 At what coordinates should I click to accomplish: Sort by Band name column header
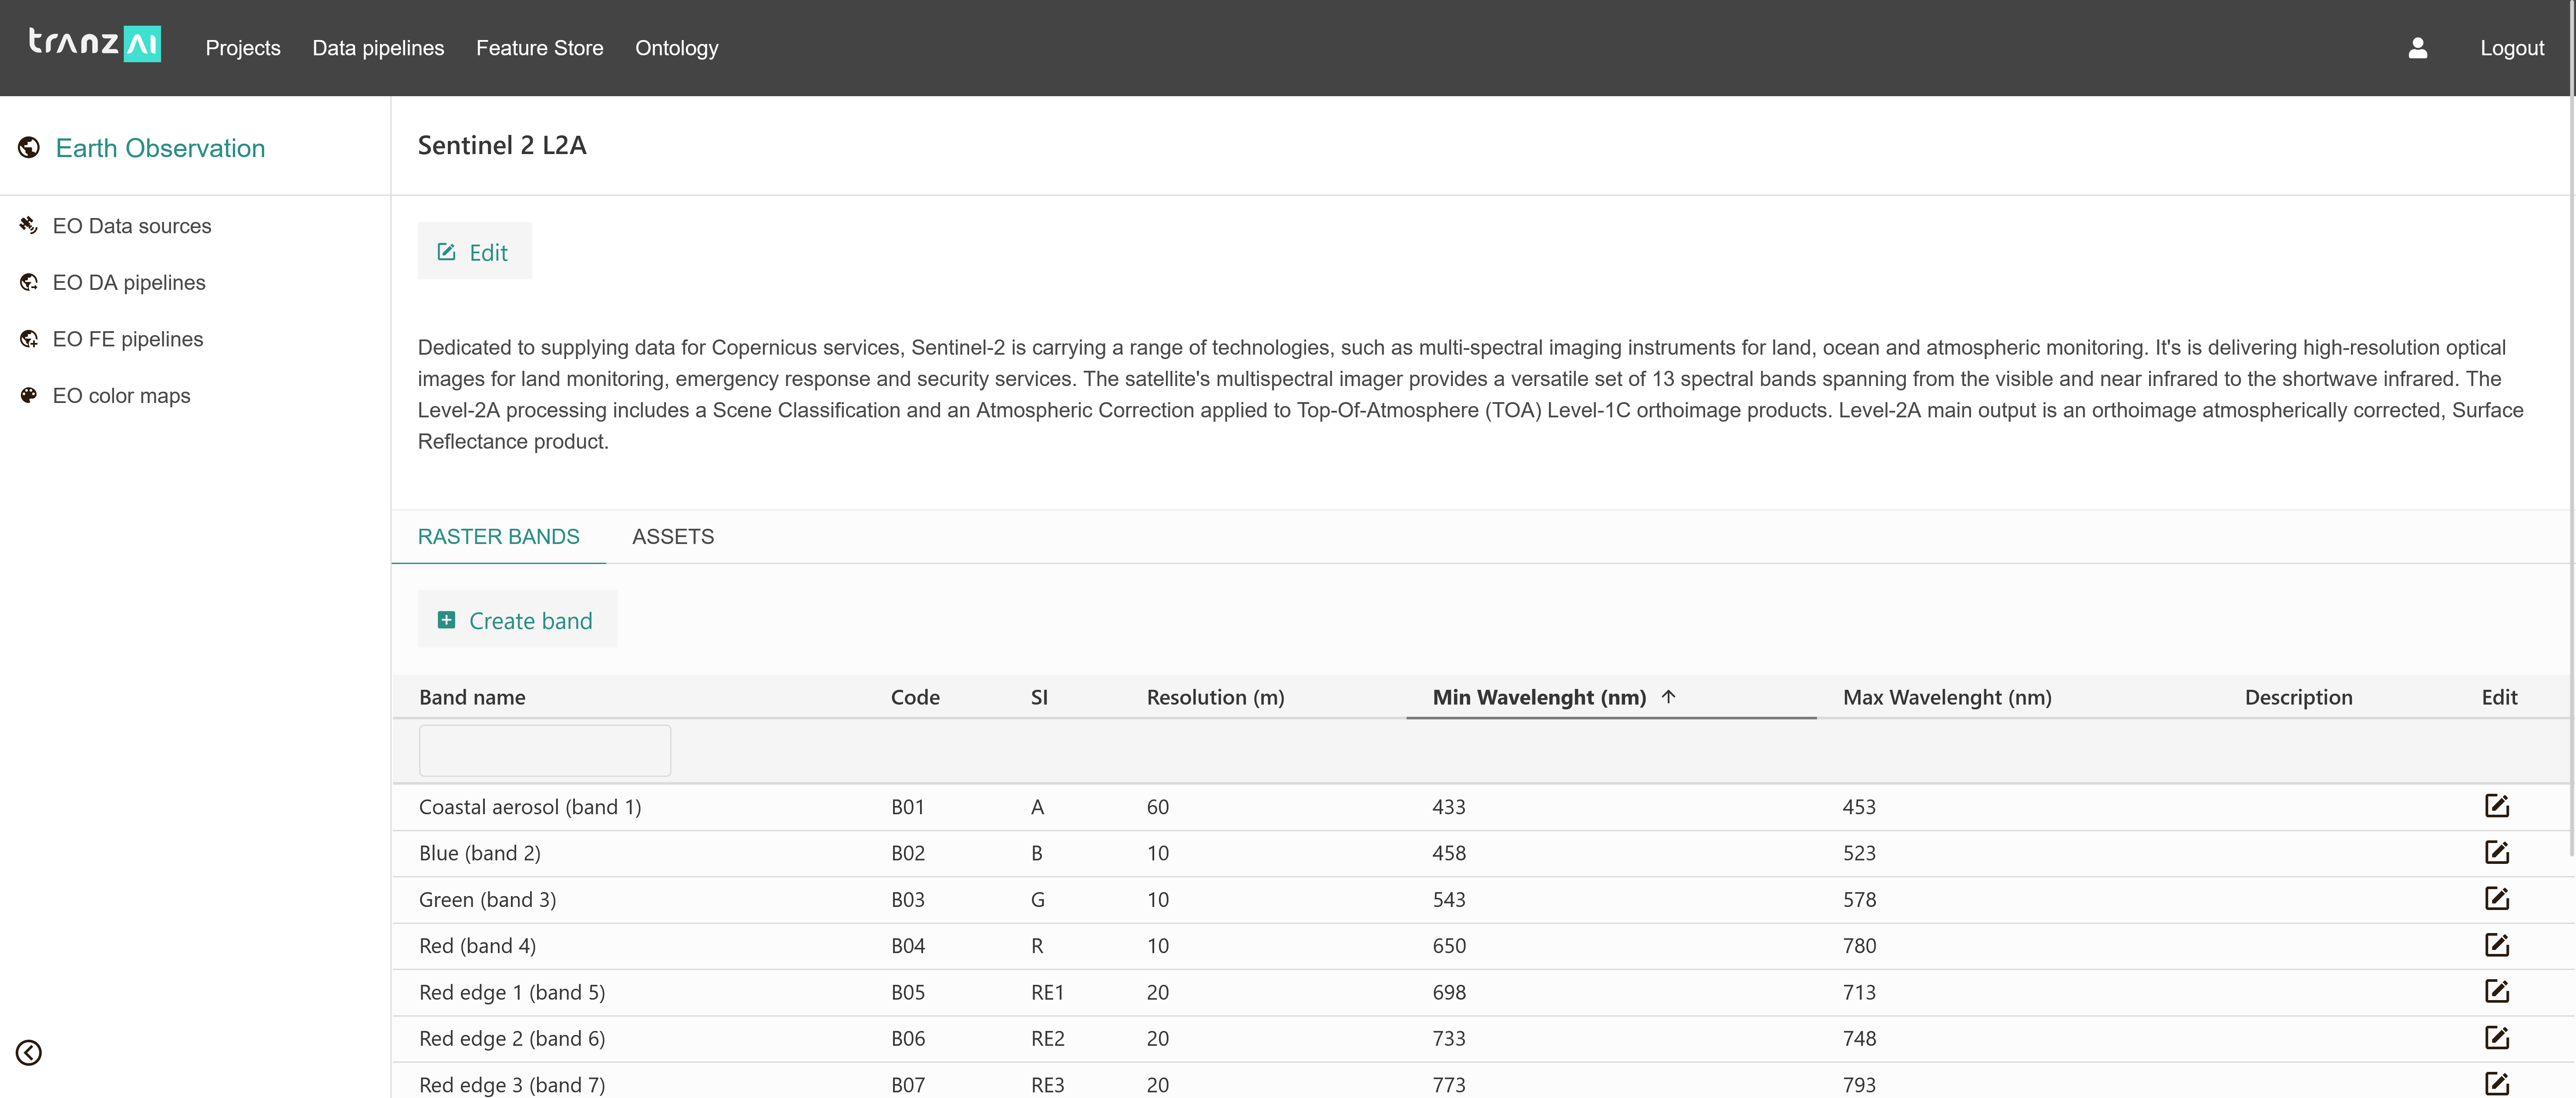point(472,697)
